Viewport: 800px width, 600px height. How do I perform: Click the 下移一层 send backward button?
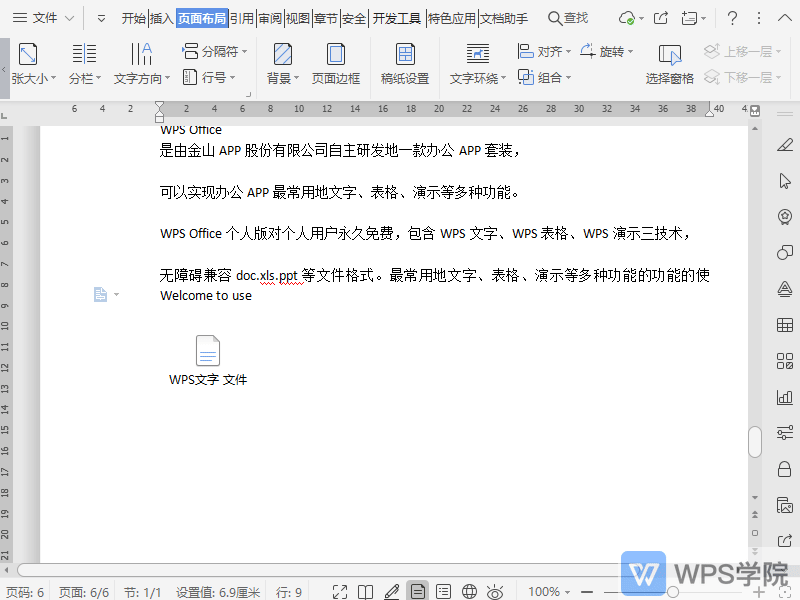pos(742,78)
